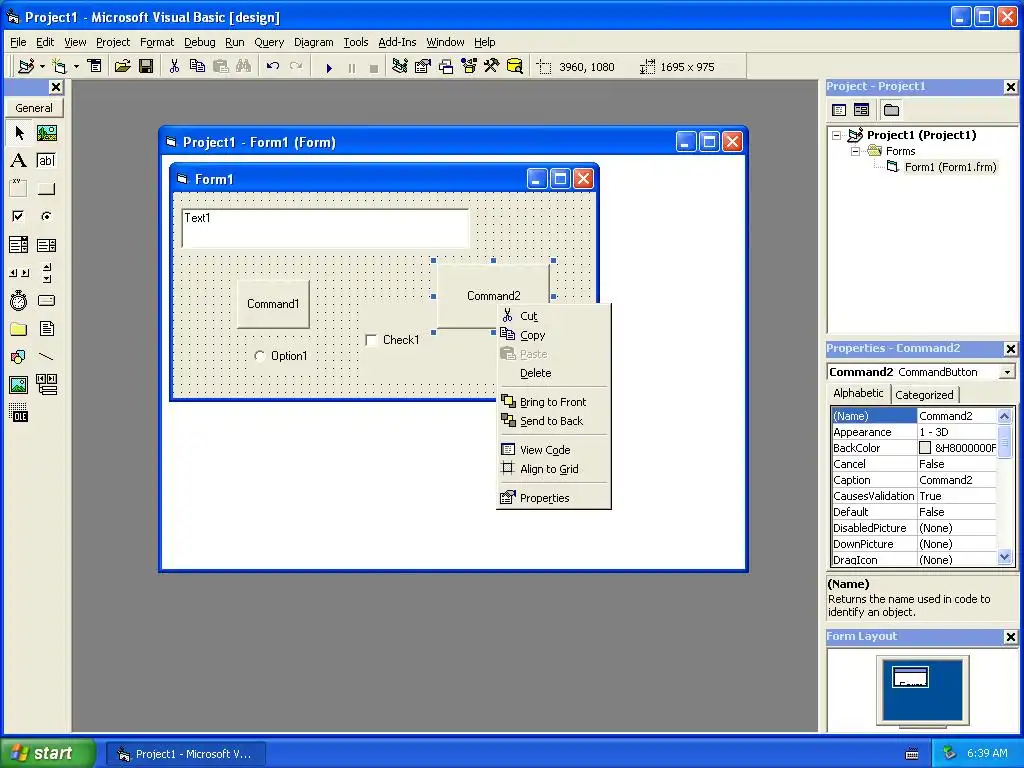Open the Add Project dropdown arrow
The image size is (1024, 768).
[42, 66]
